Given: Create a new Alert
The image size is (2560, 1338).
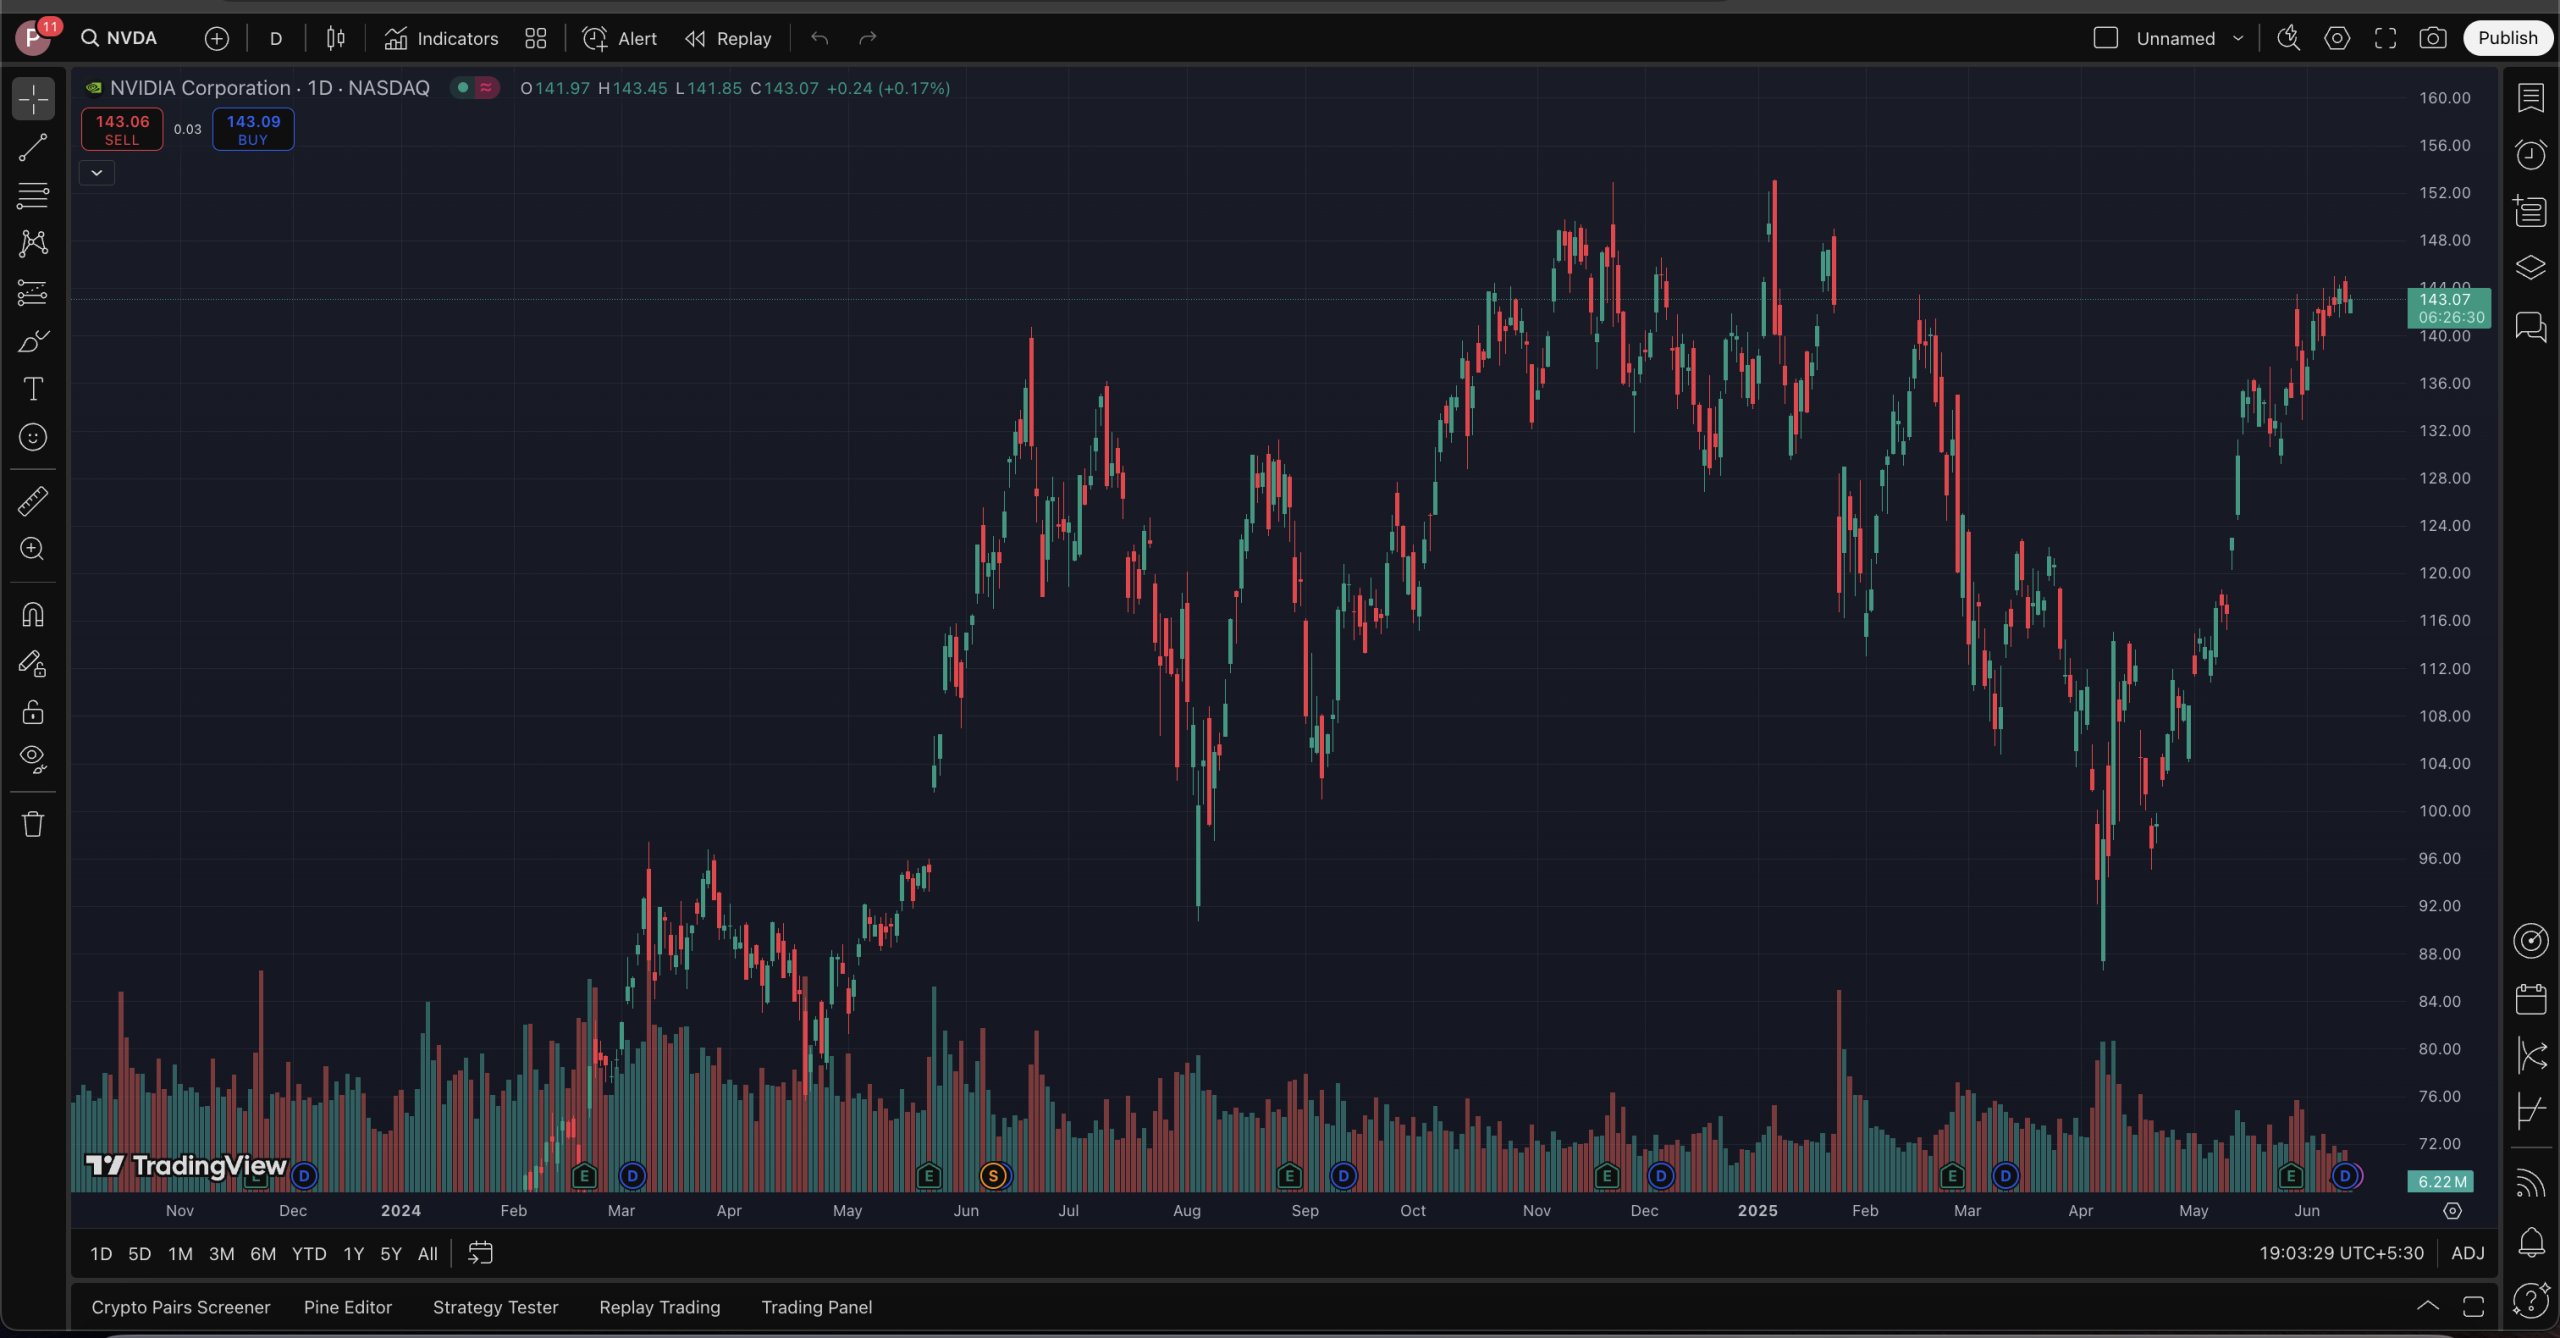Looking at the screenshot, I should (620, 38).
